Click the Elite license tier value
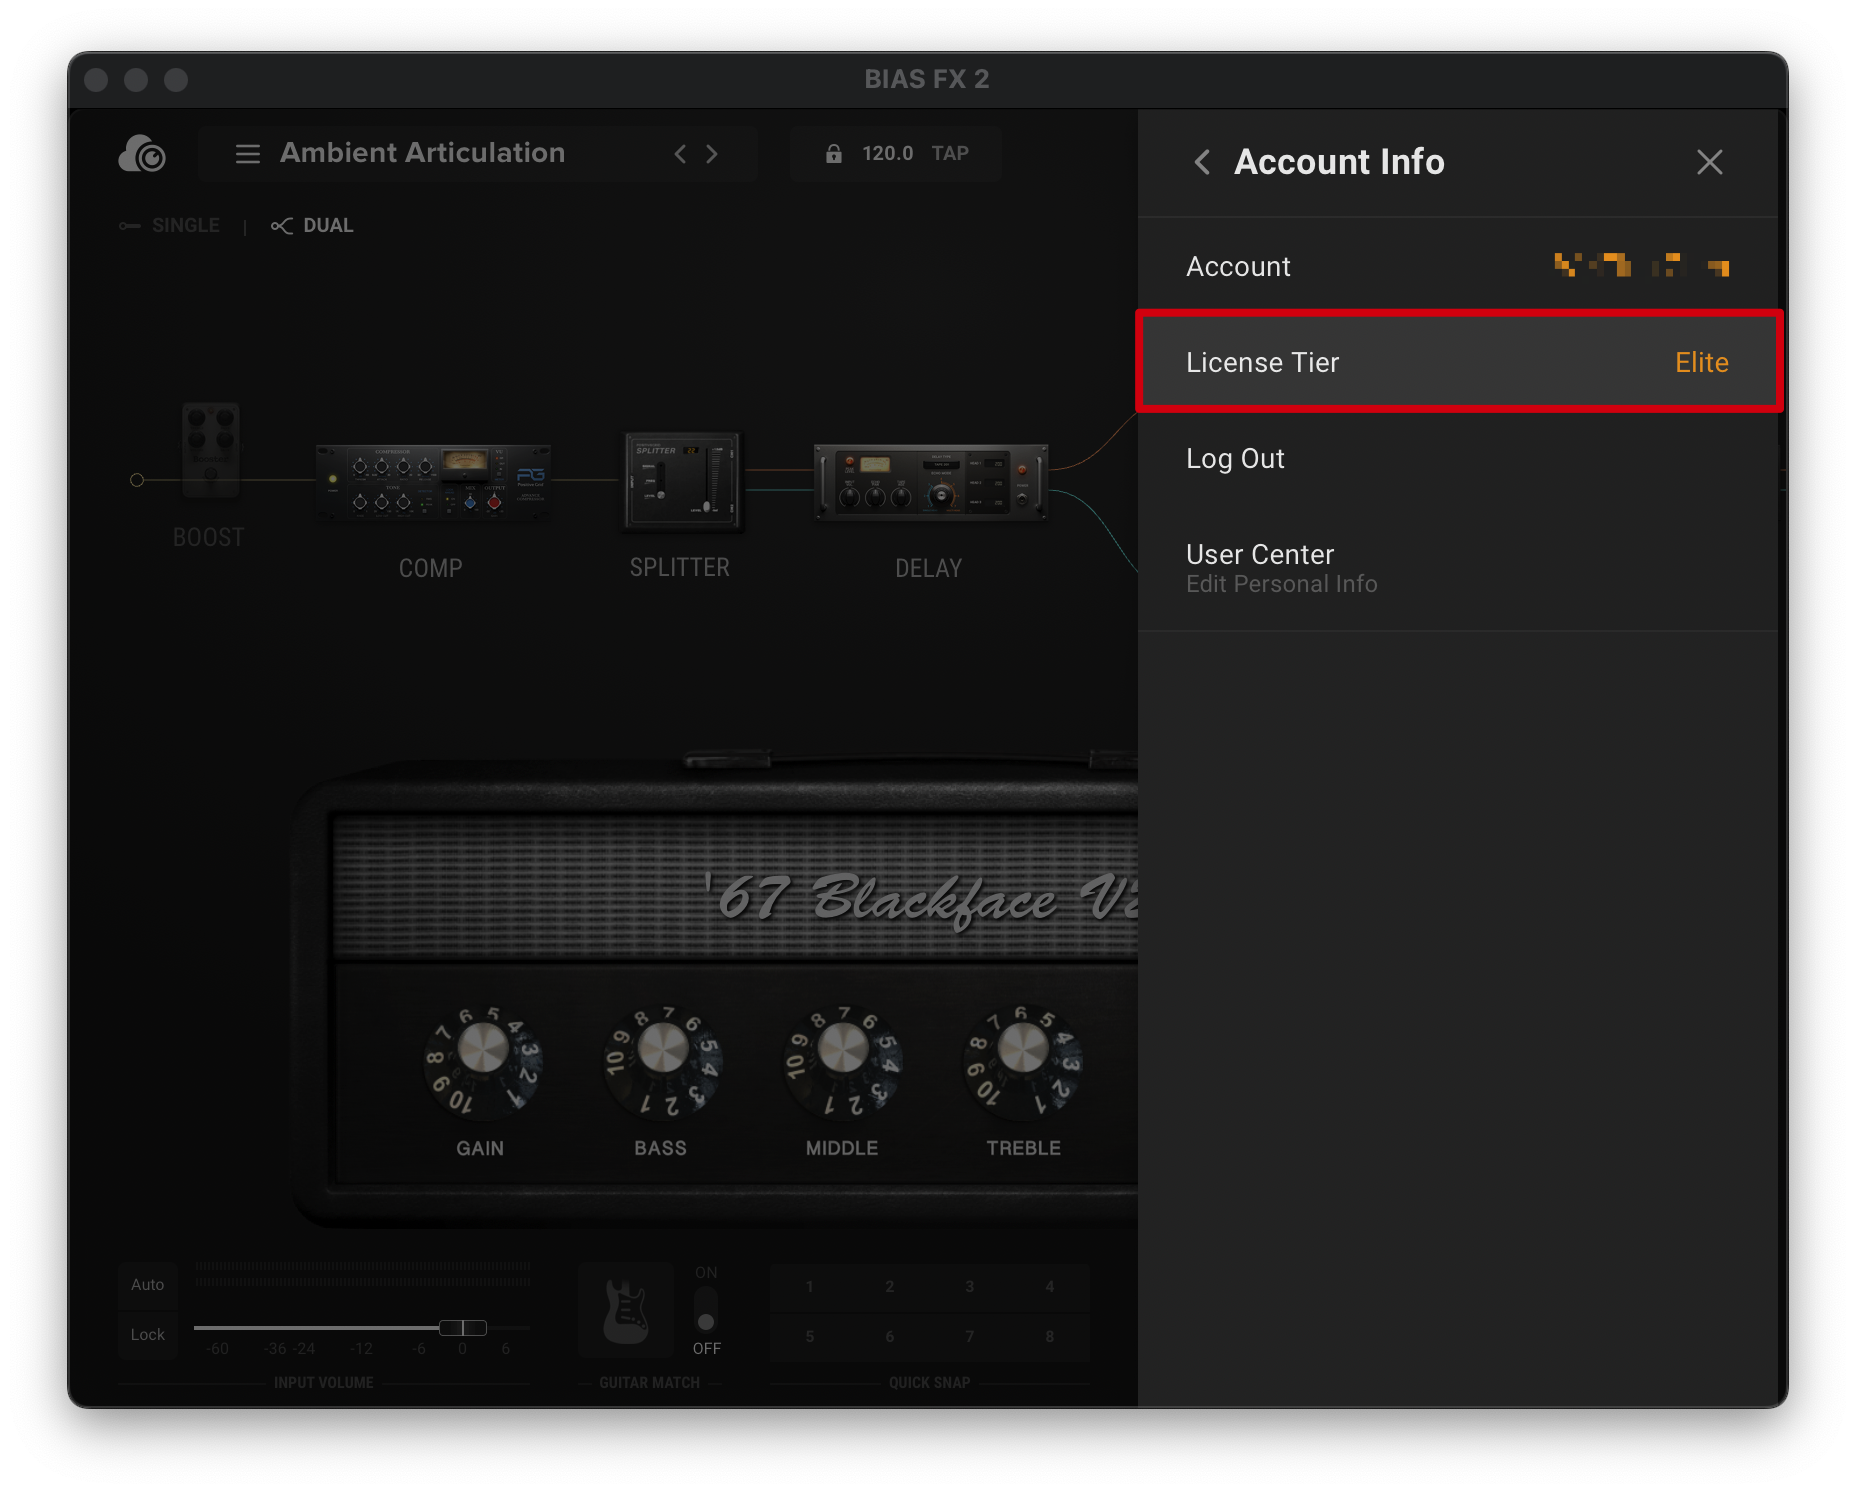This screenshot has height=1492, width=1856. click(x=1702, y=363)
